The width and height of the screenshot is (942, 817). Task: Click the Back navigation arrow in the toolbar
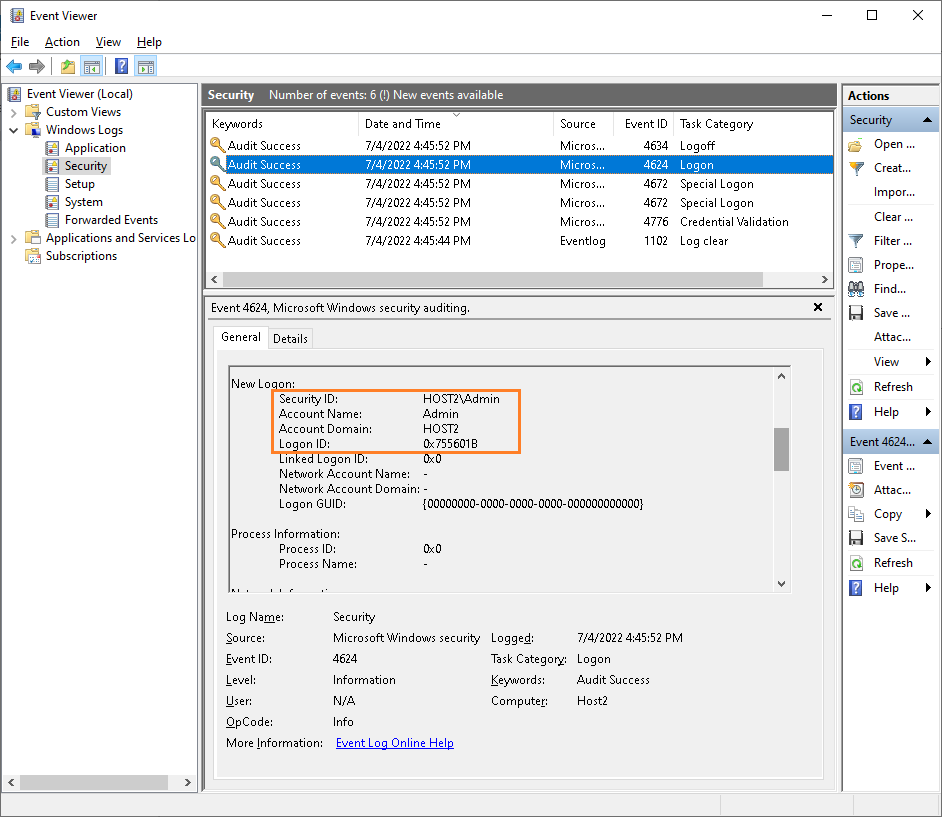click(x=14, y=66)
